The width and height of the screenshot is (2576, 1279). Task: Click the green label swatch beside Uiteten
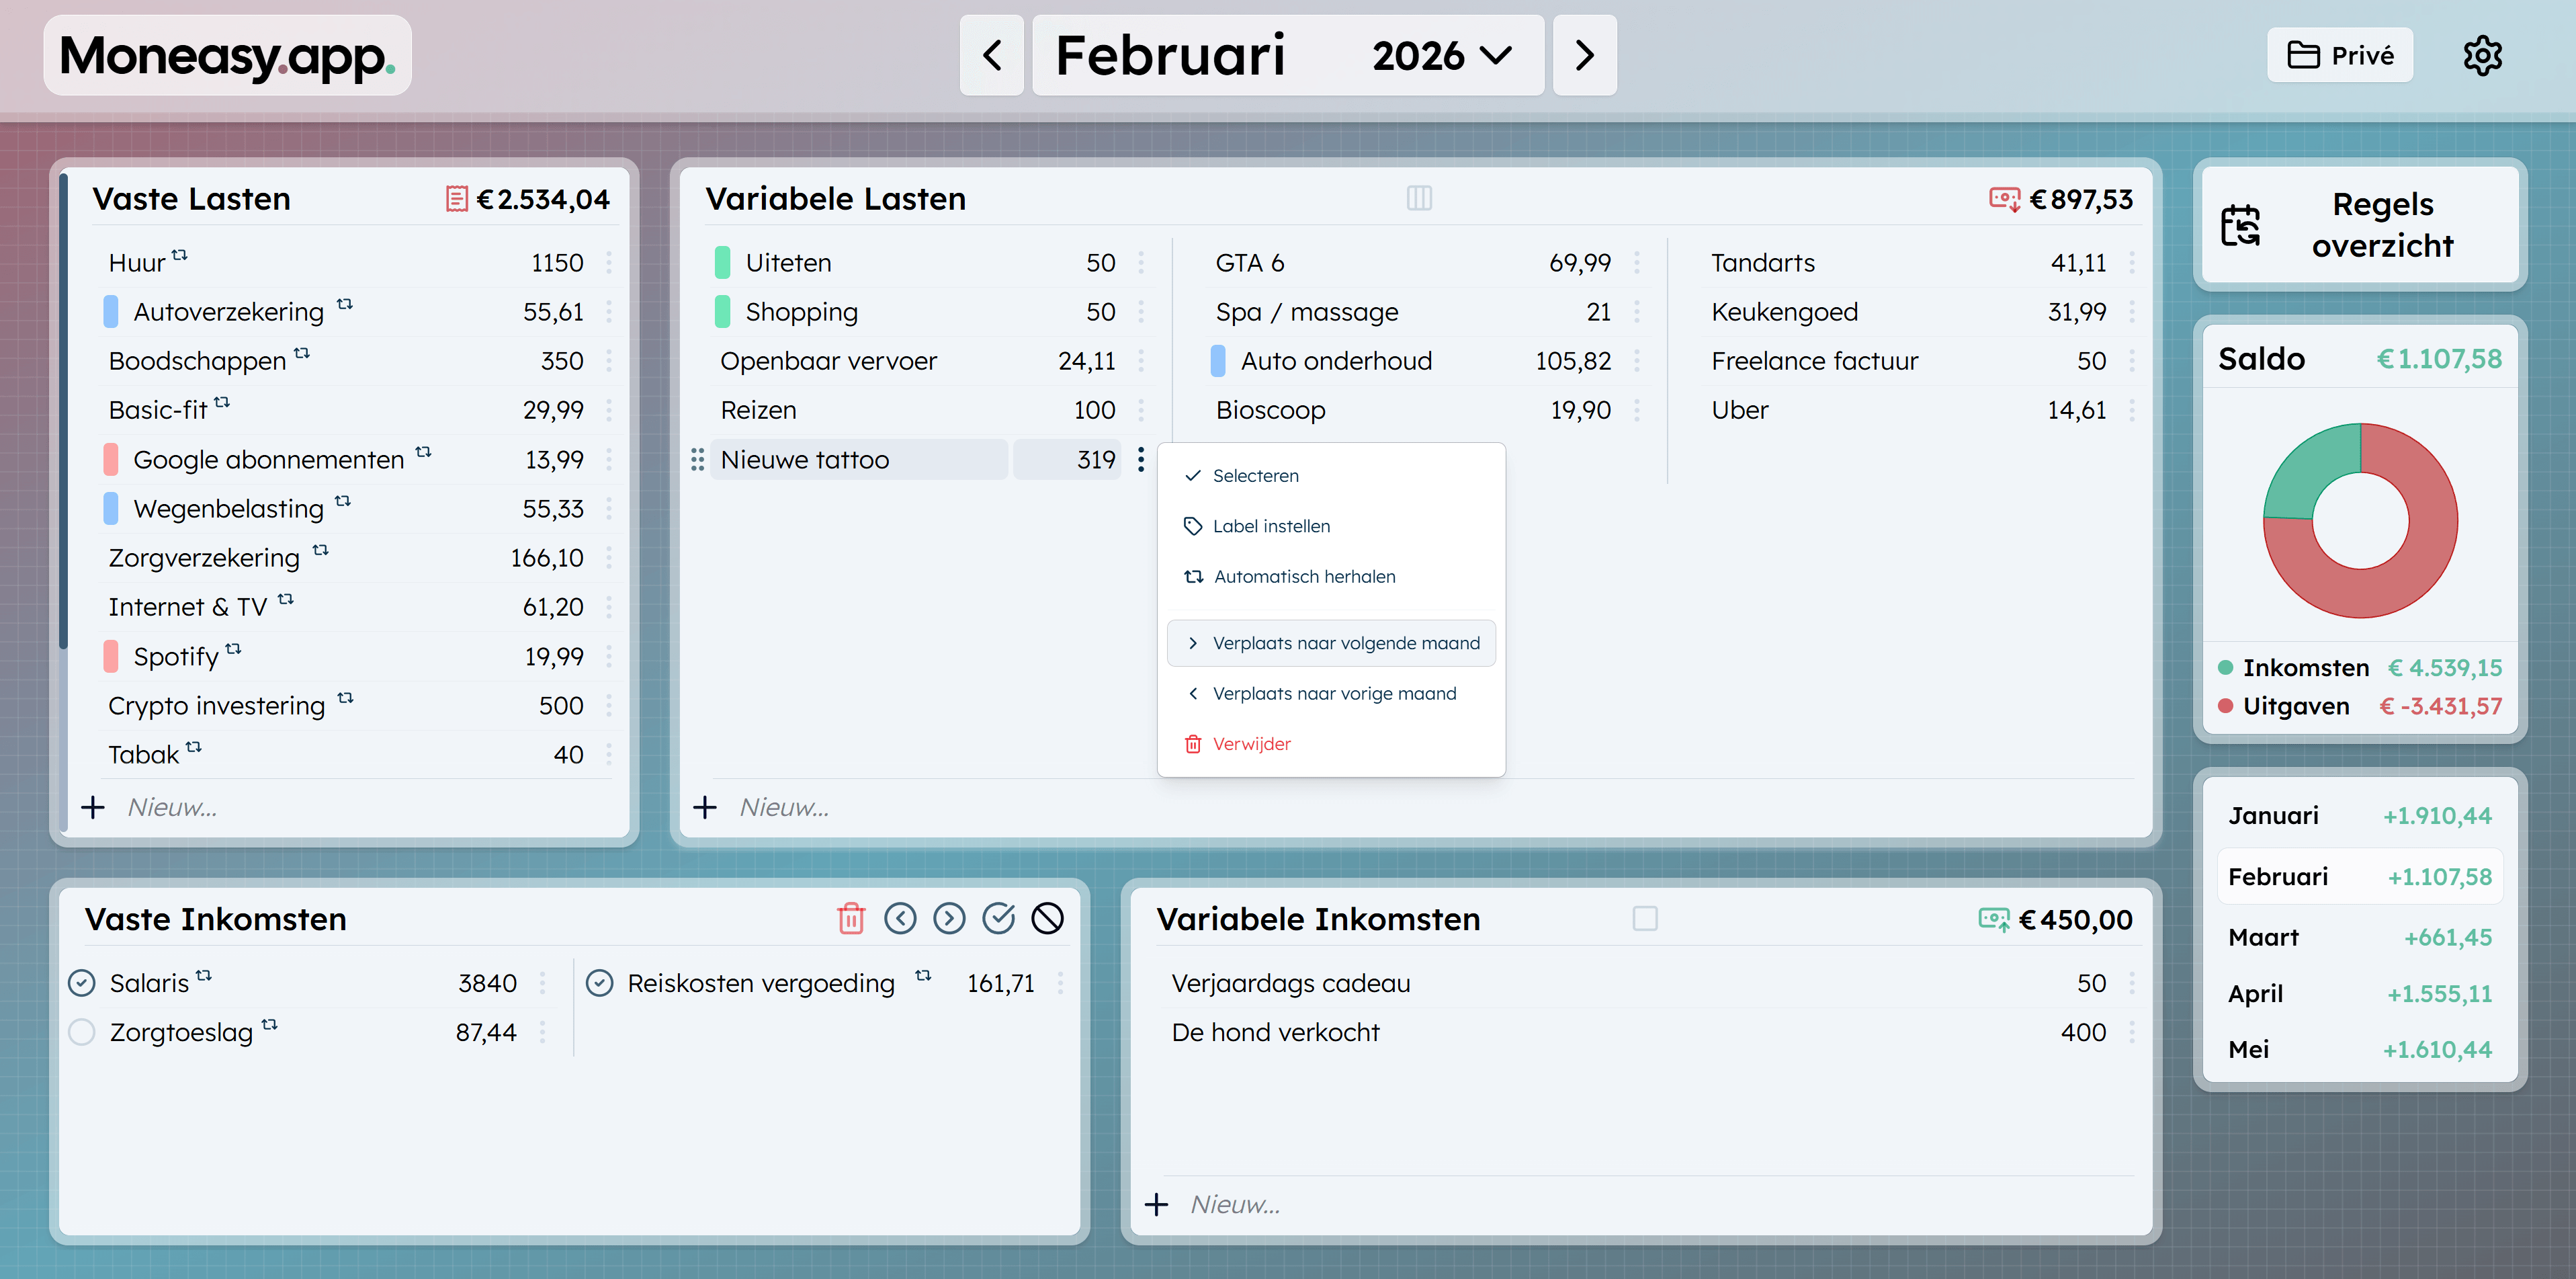pos(723,263)
